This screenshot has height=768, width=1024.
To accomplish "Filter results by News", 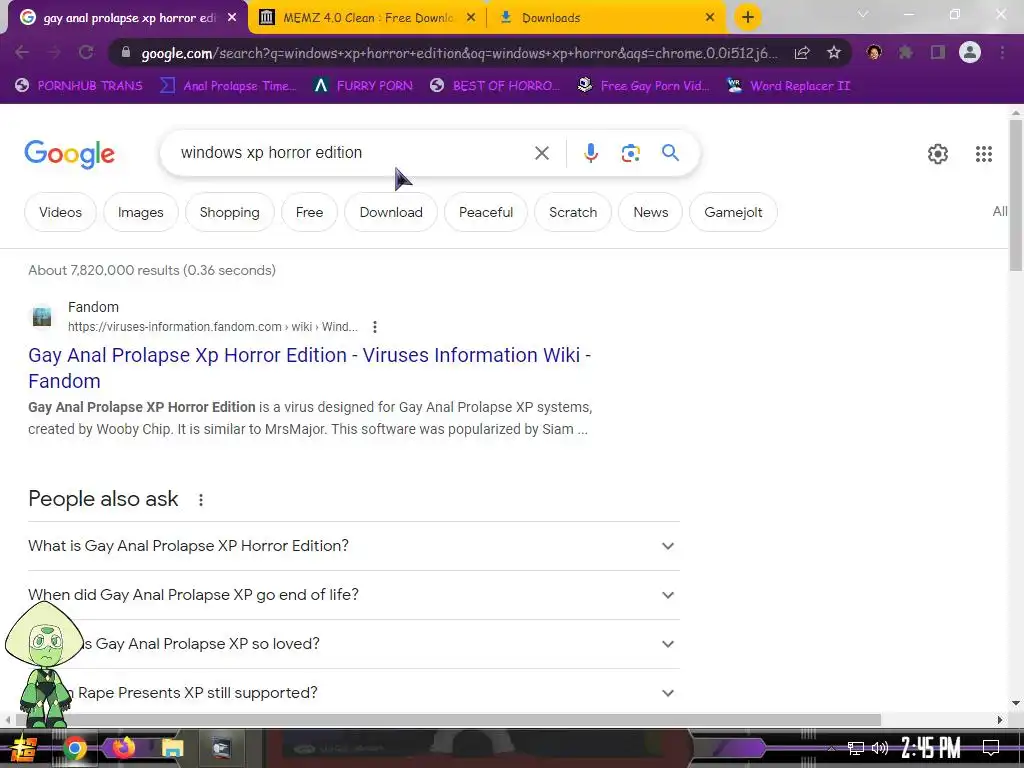I will point(650,212).
